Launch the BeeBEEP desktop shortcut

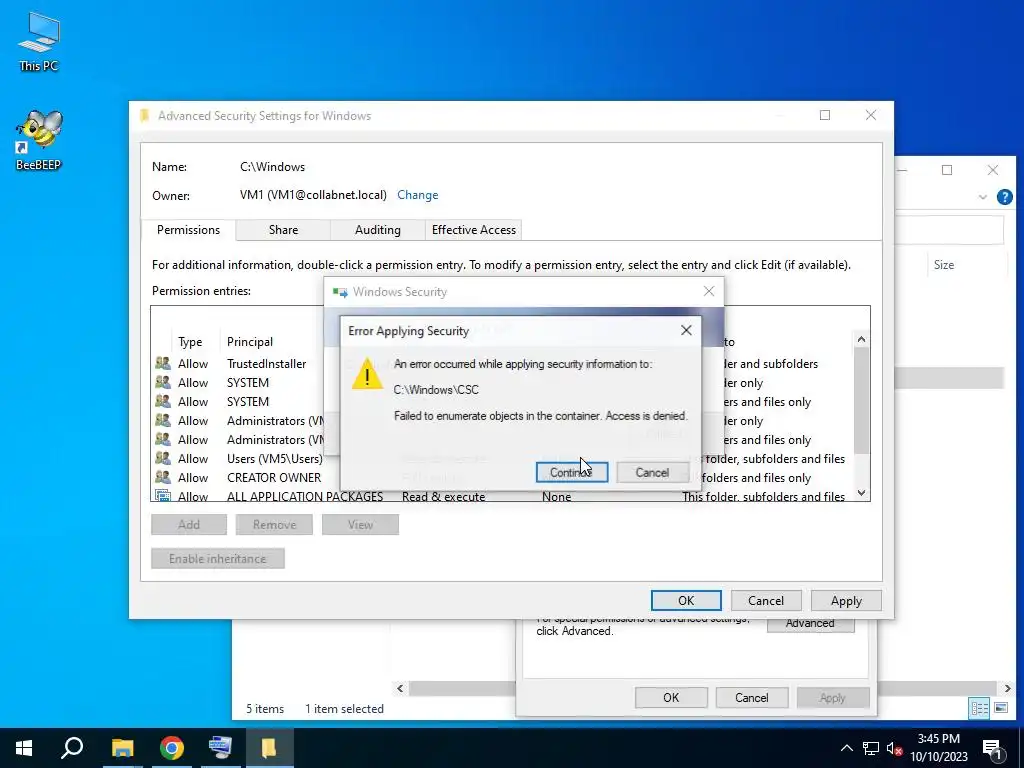(x=39, y=140)
